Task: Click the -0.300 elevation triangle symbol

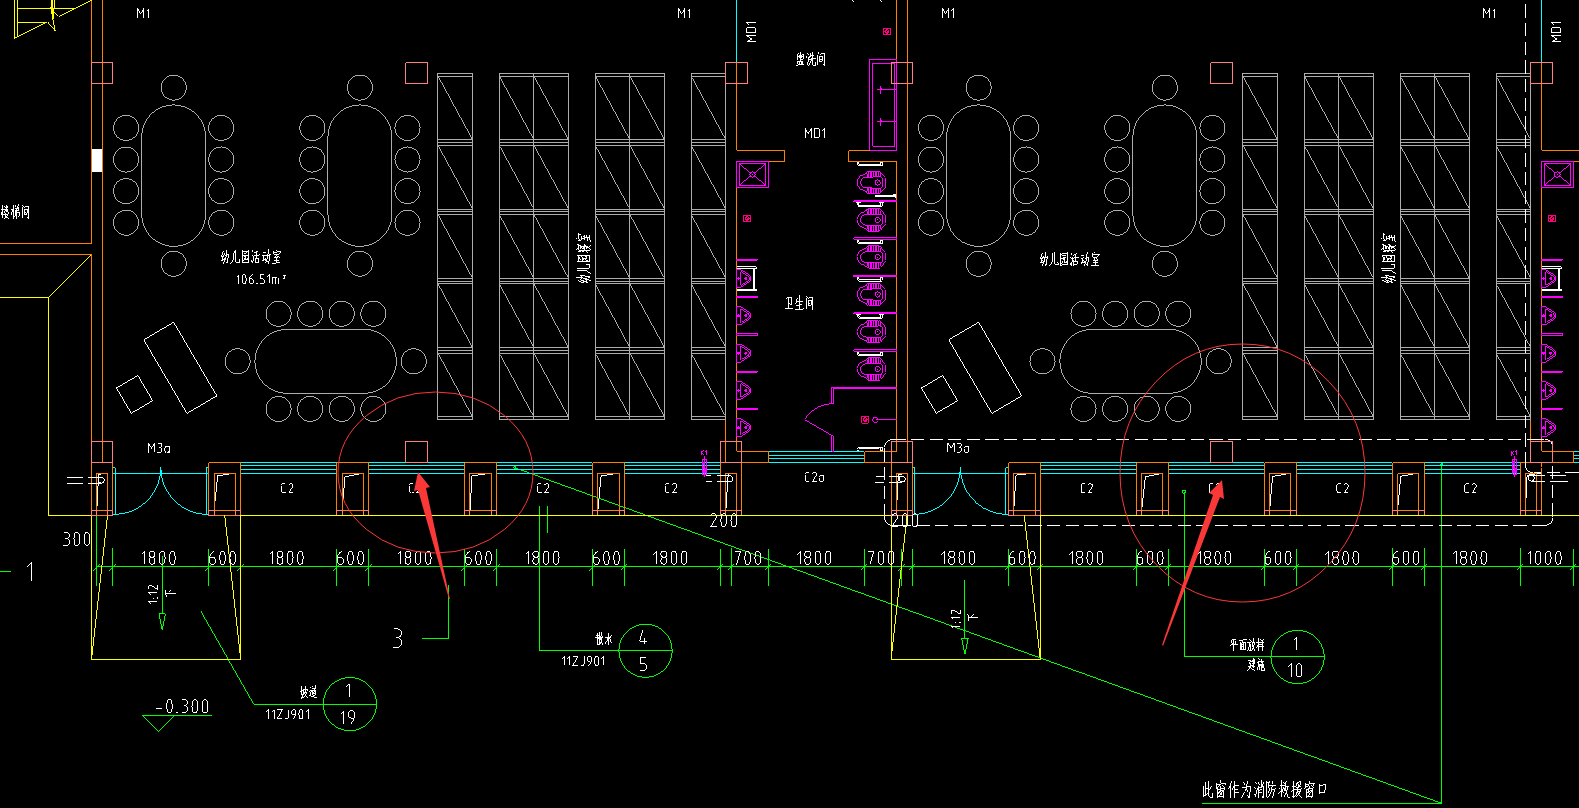Action: click(x=160, y=724)
